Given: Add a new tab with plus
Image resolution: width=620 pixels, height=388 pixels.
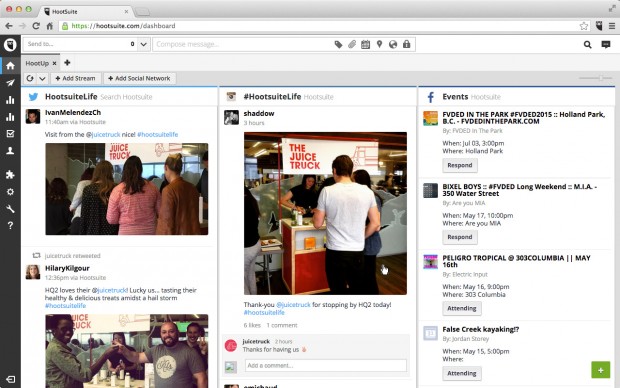Looking at the screenshot, I should coord(67,62).
